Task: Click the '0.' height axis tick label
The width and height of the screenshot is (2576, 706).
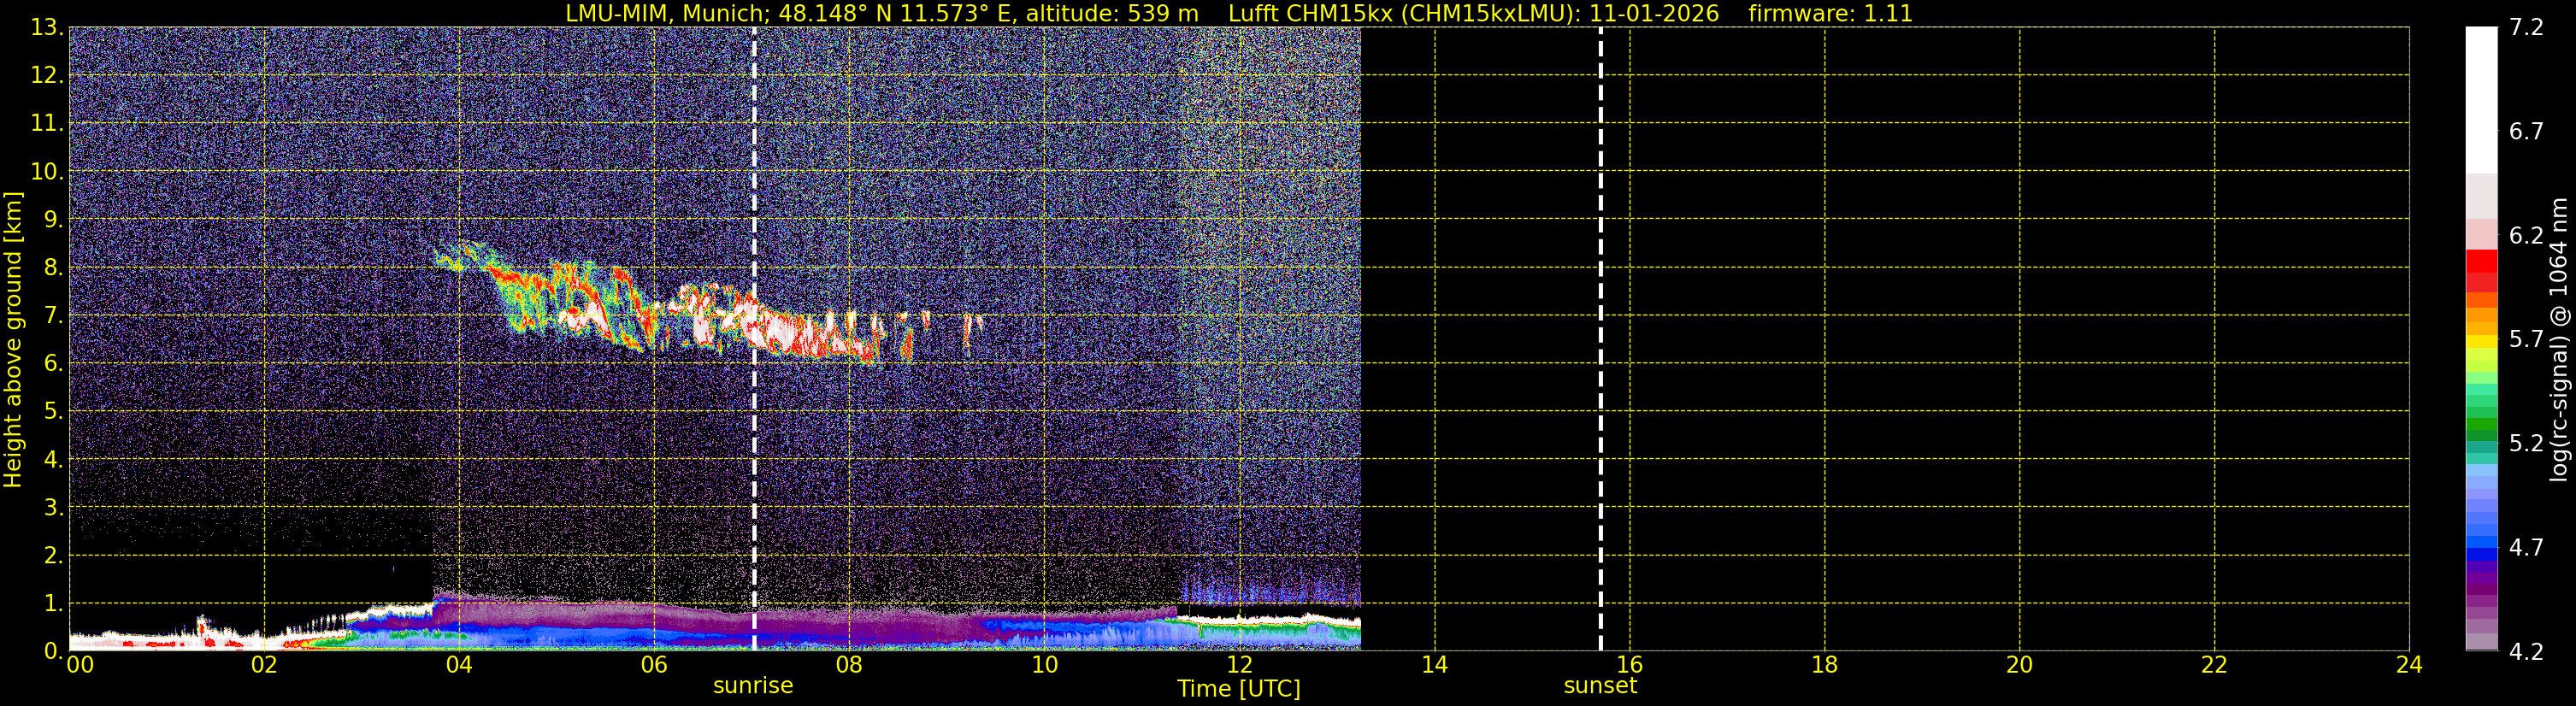Action: 53,651
